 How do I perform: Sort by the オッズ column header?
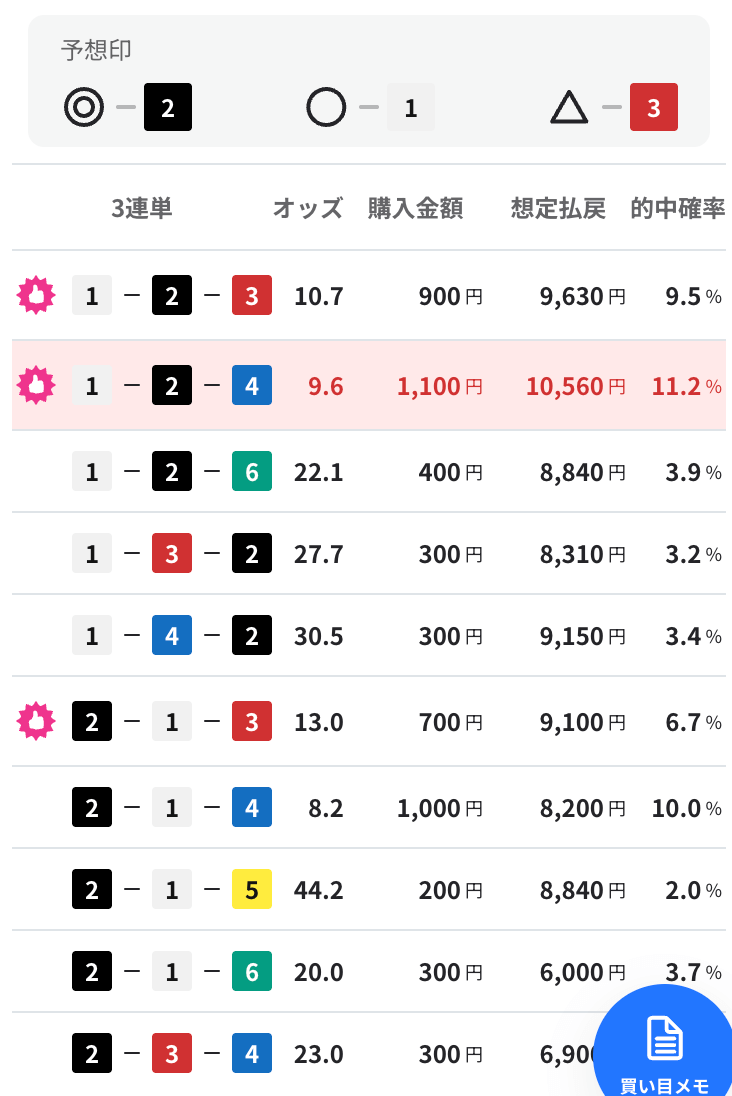(308, 208)
